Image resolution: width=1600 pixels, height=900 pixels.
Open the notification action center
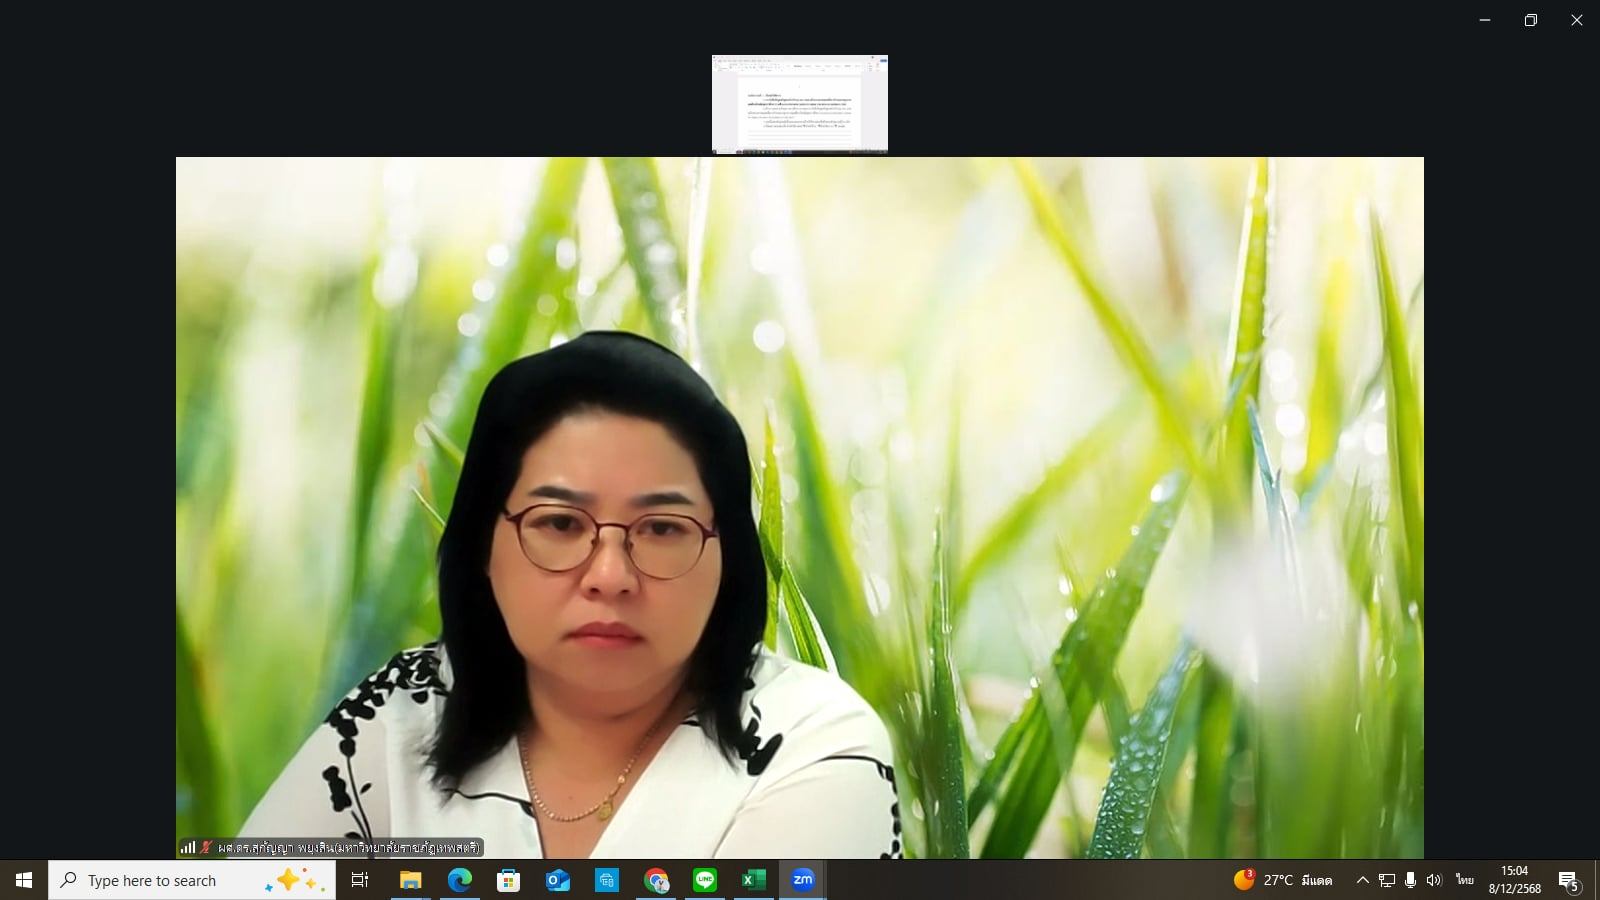coord(1568,881)
